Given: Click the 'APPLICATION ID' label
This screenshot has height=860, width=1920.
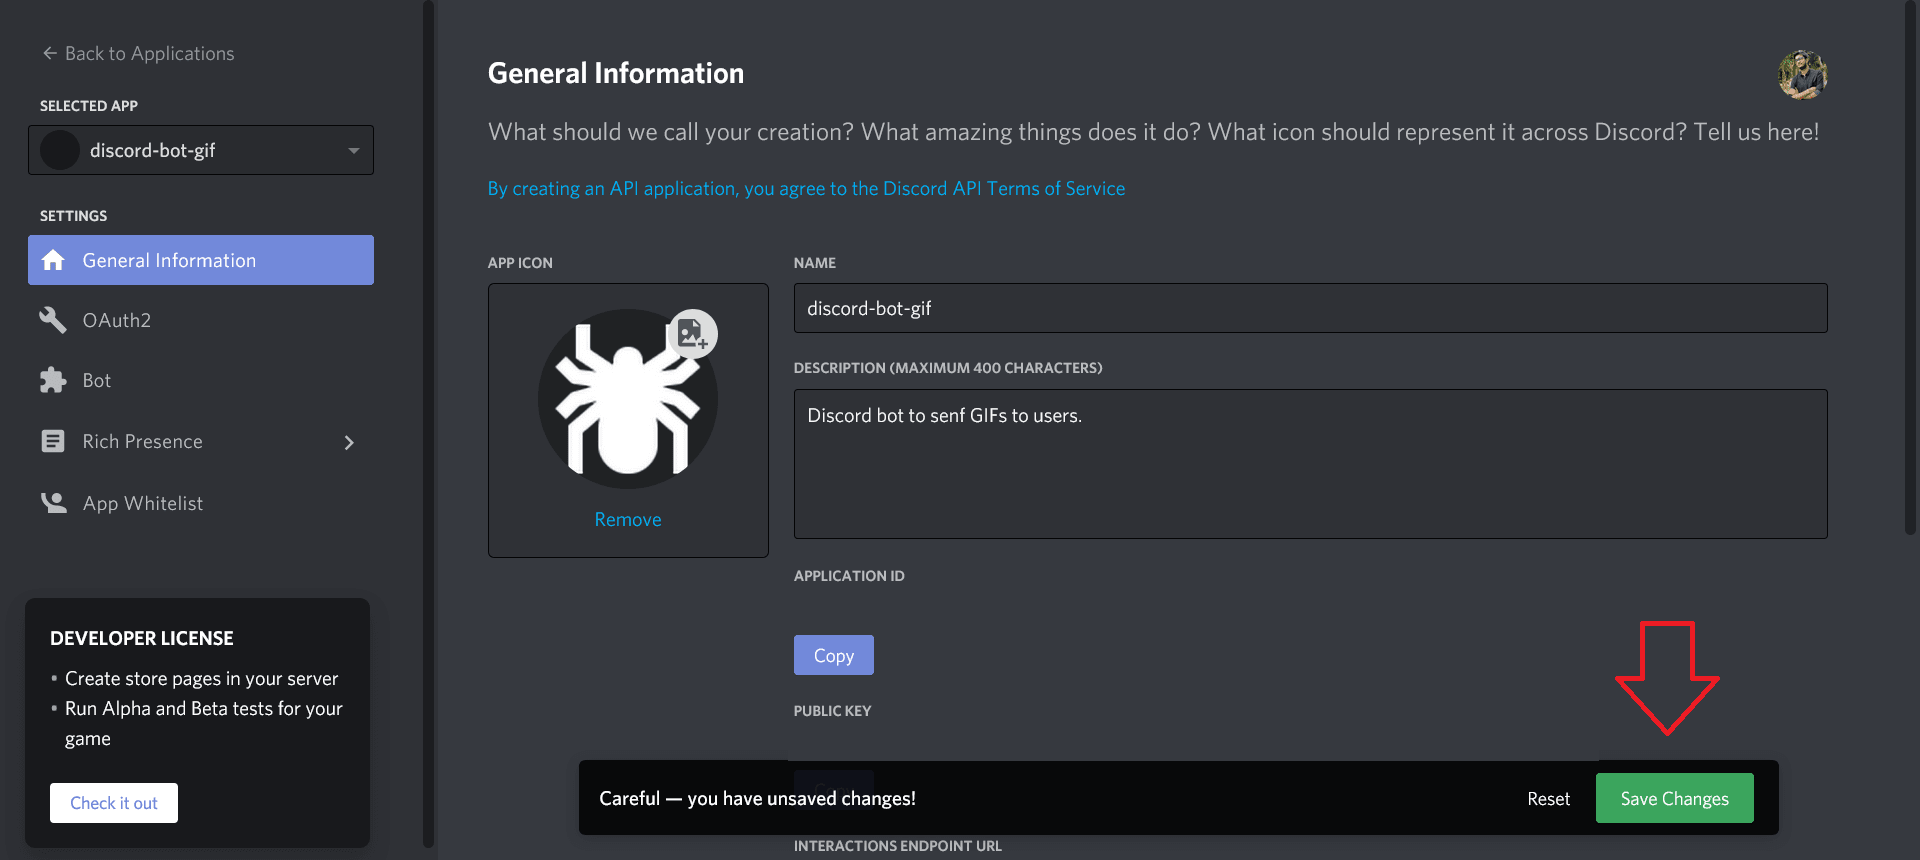Looking at the screenshot, I should pos(849,576).
